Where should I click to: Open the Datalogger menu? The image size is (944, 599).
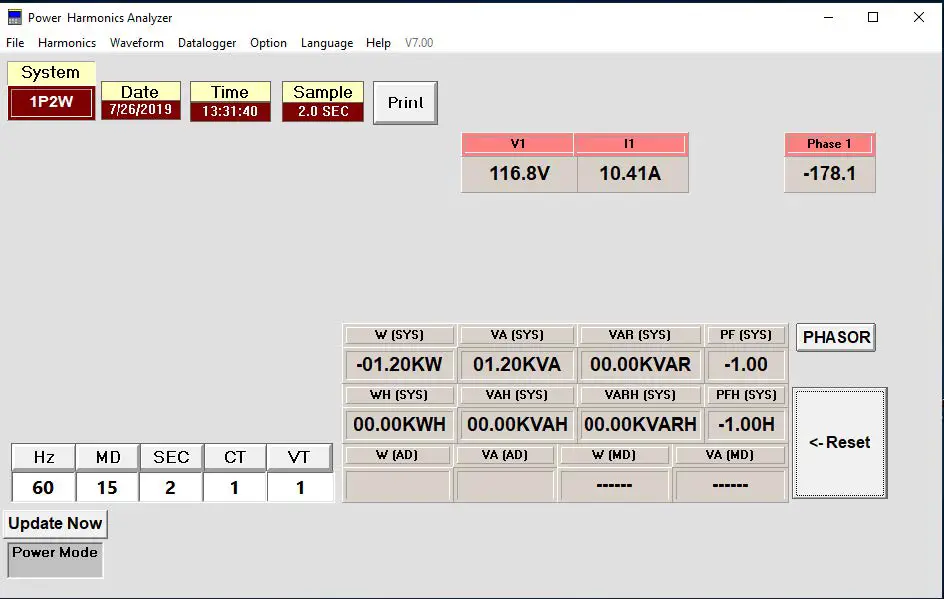point(206,43)
